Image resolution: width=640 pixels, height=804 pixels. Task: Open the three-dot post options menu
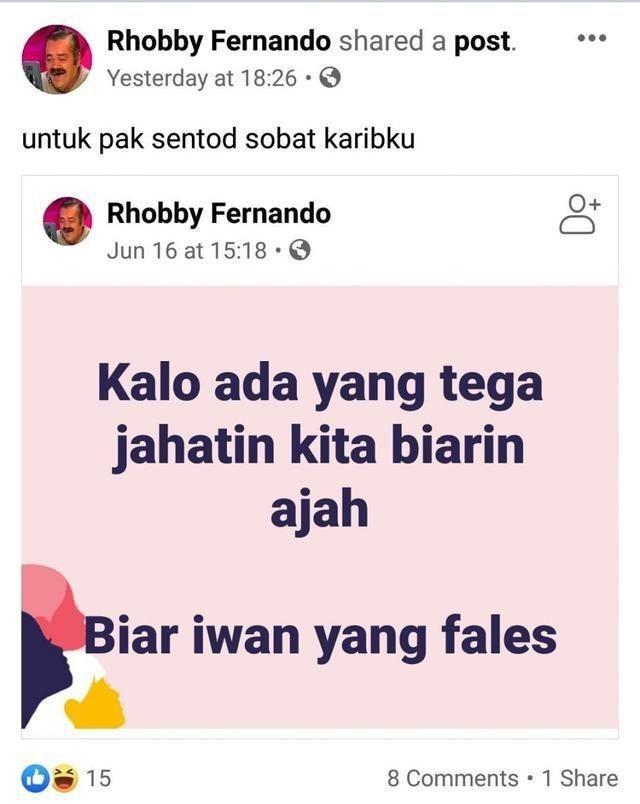click(x=592, y=38)
